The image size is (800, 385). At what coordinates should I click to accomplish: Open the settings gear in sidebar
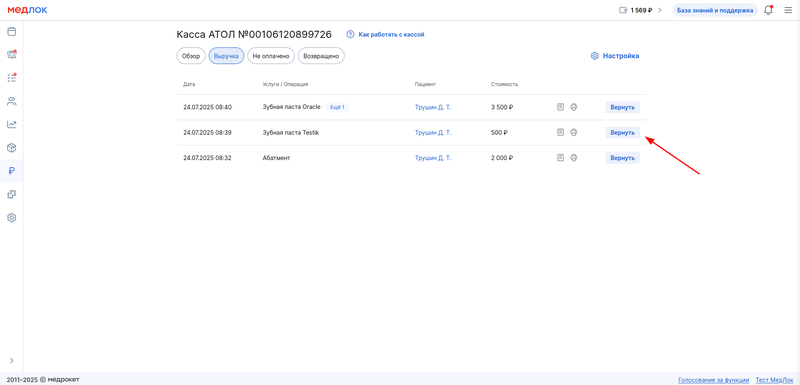(x=11, y=218)
